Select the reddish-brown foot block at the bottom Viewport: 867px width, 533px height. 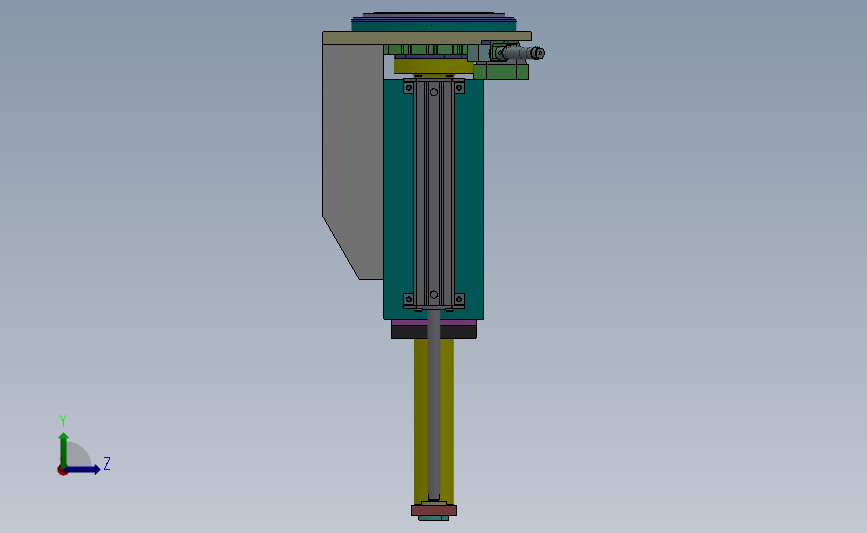click(434, 510)
